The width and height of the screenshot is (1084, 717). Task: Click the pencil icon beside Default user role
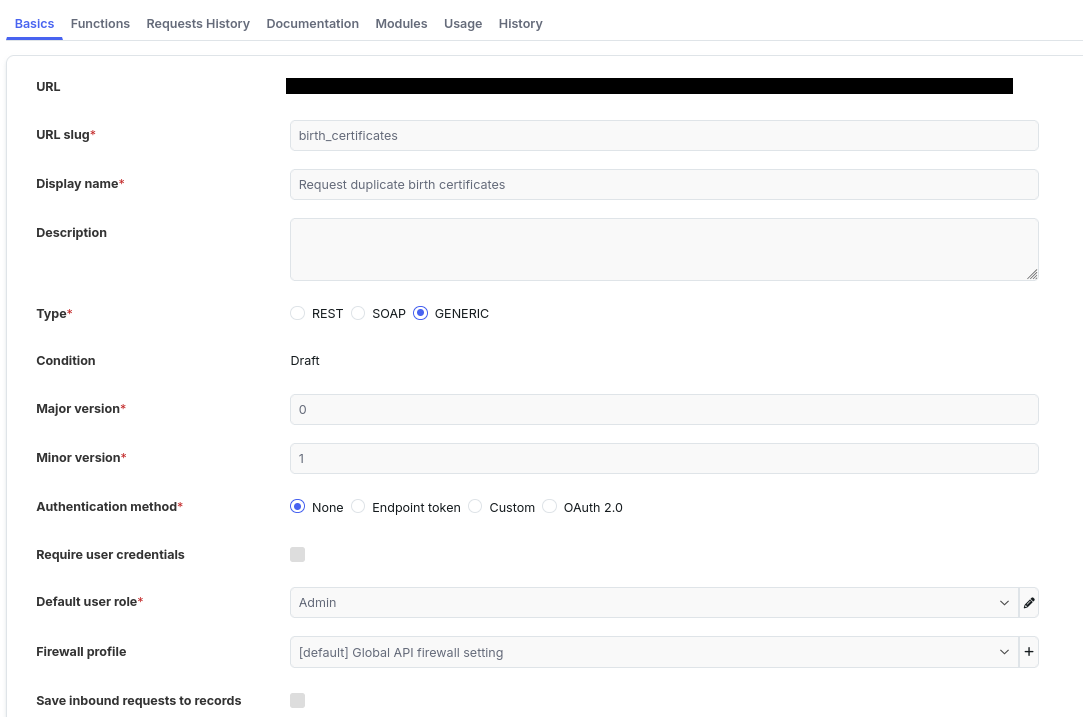(1029, 602)
